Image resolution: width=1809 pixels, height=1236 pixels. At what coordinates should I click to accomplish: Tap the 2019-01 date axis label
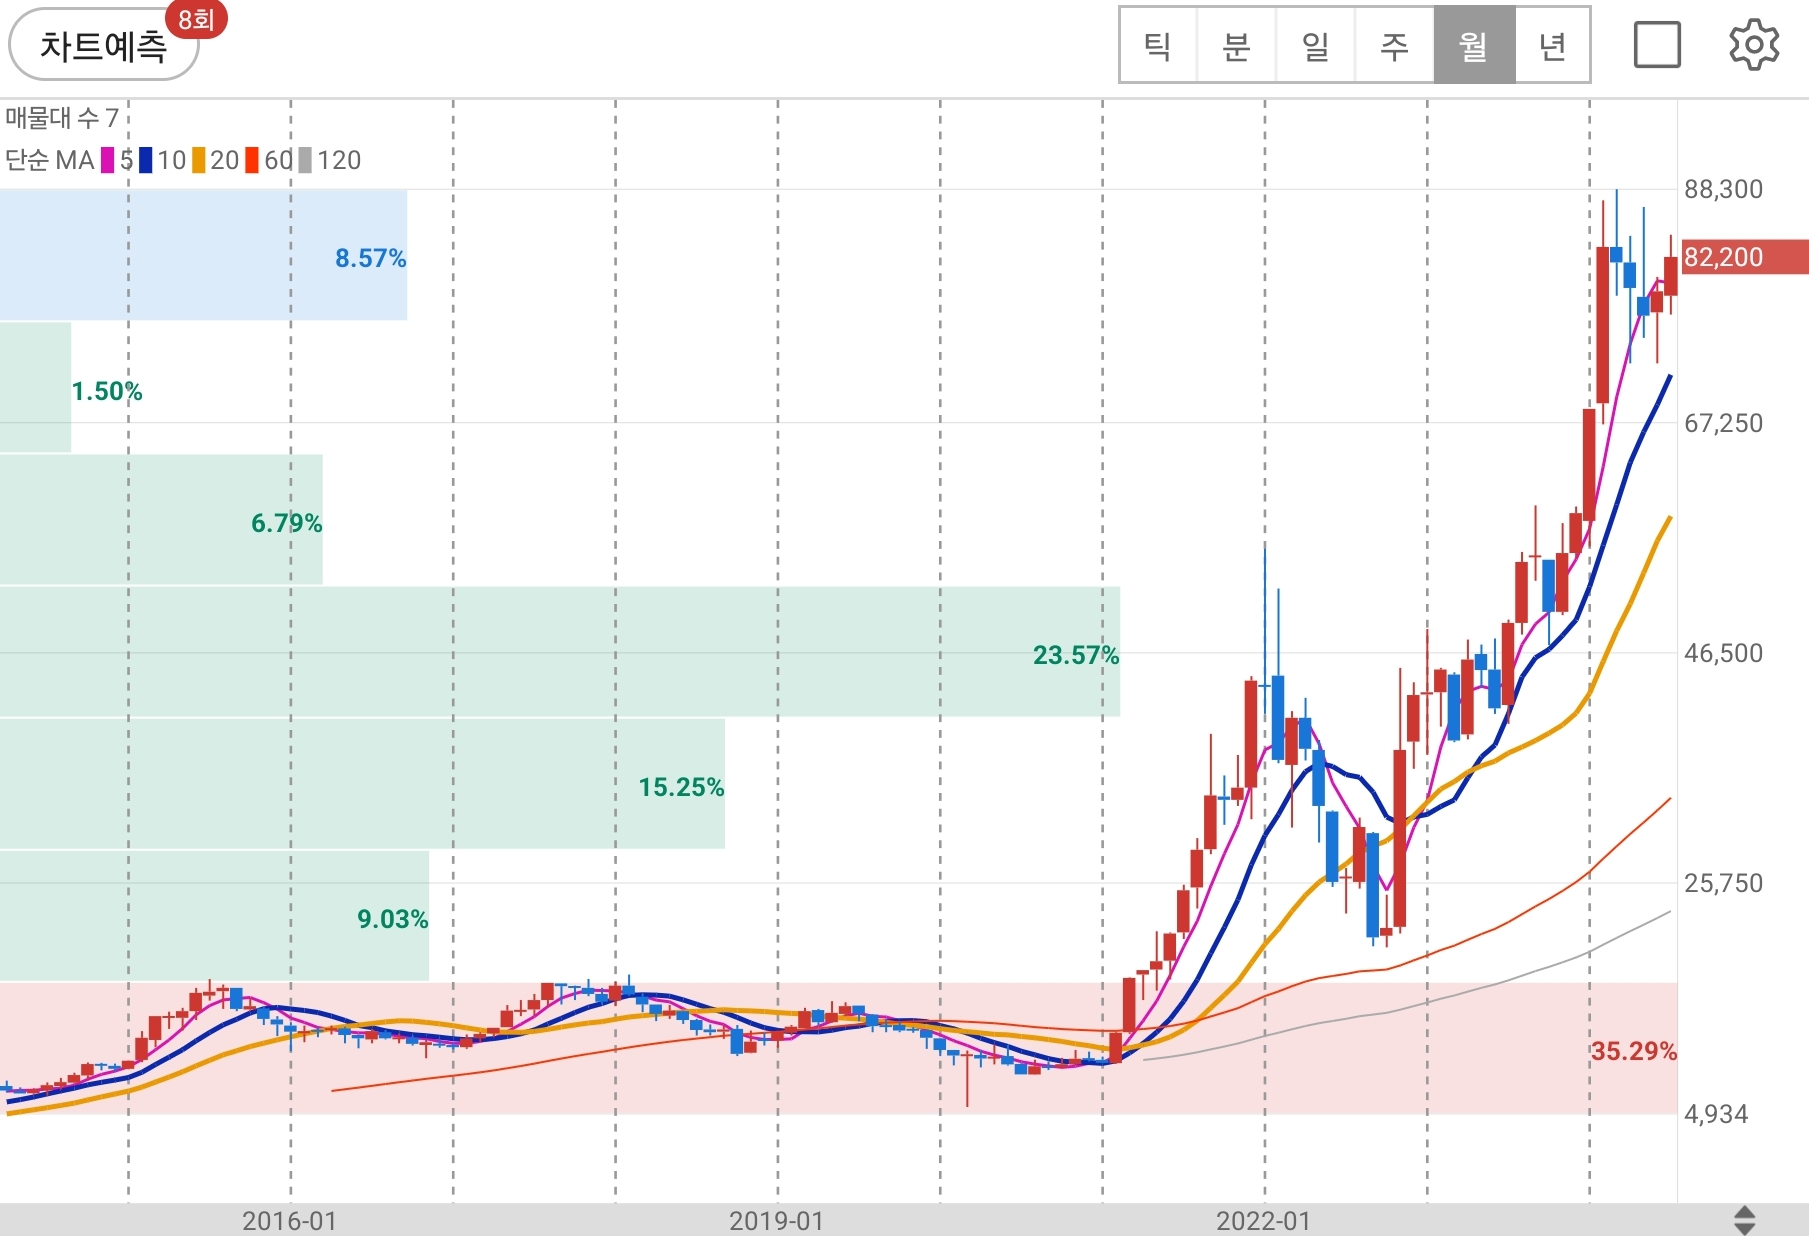click(777, 1221)
